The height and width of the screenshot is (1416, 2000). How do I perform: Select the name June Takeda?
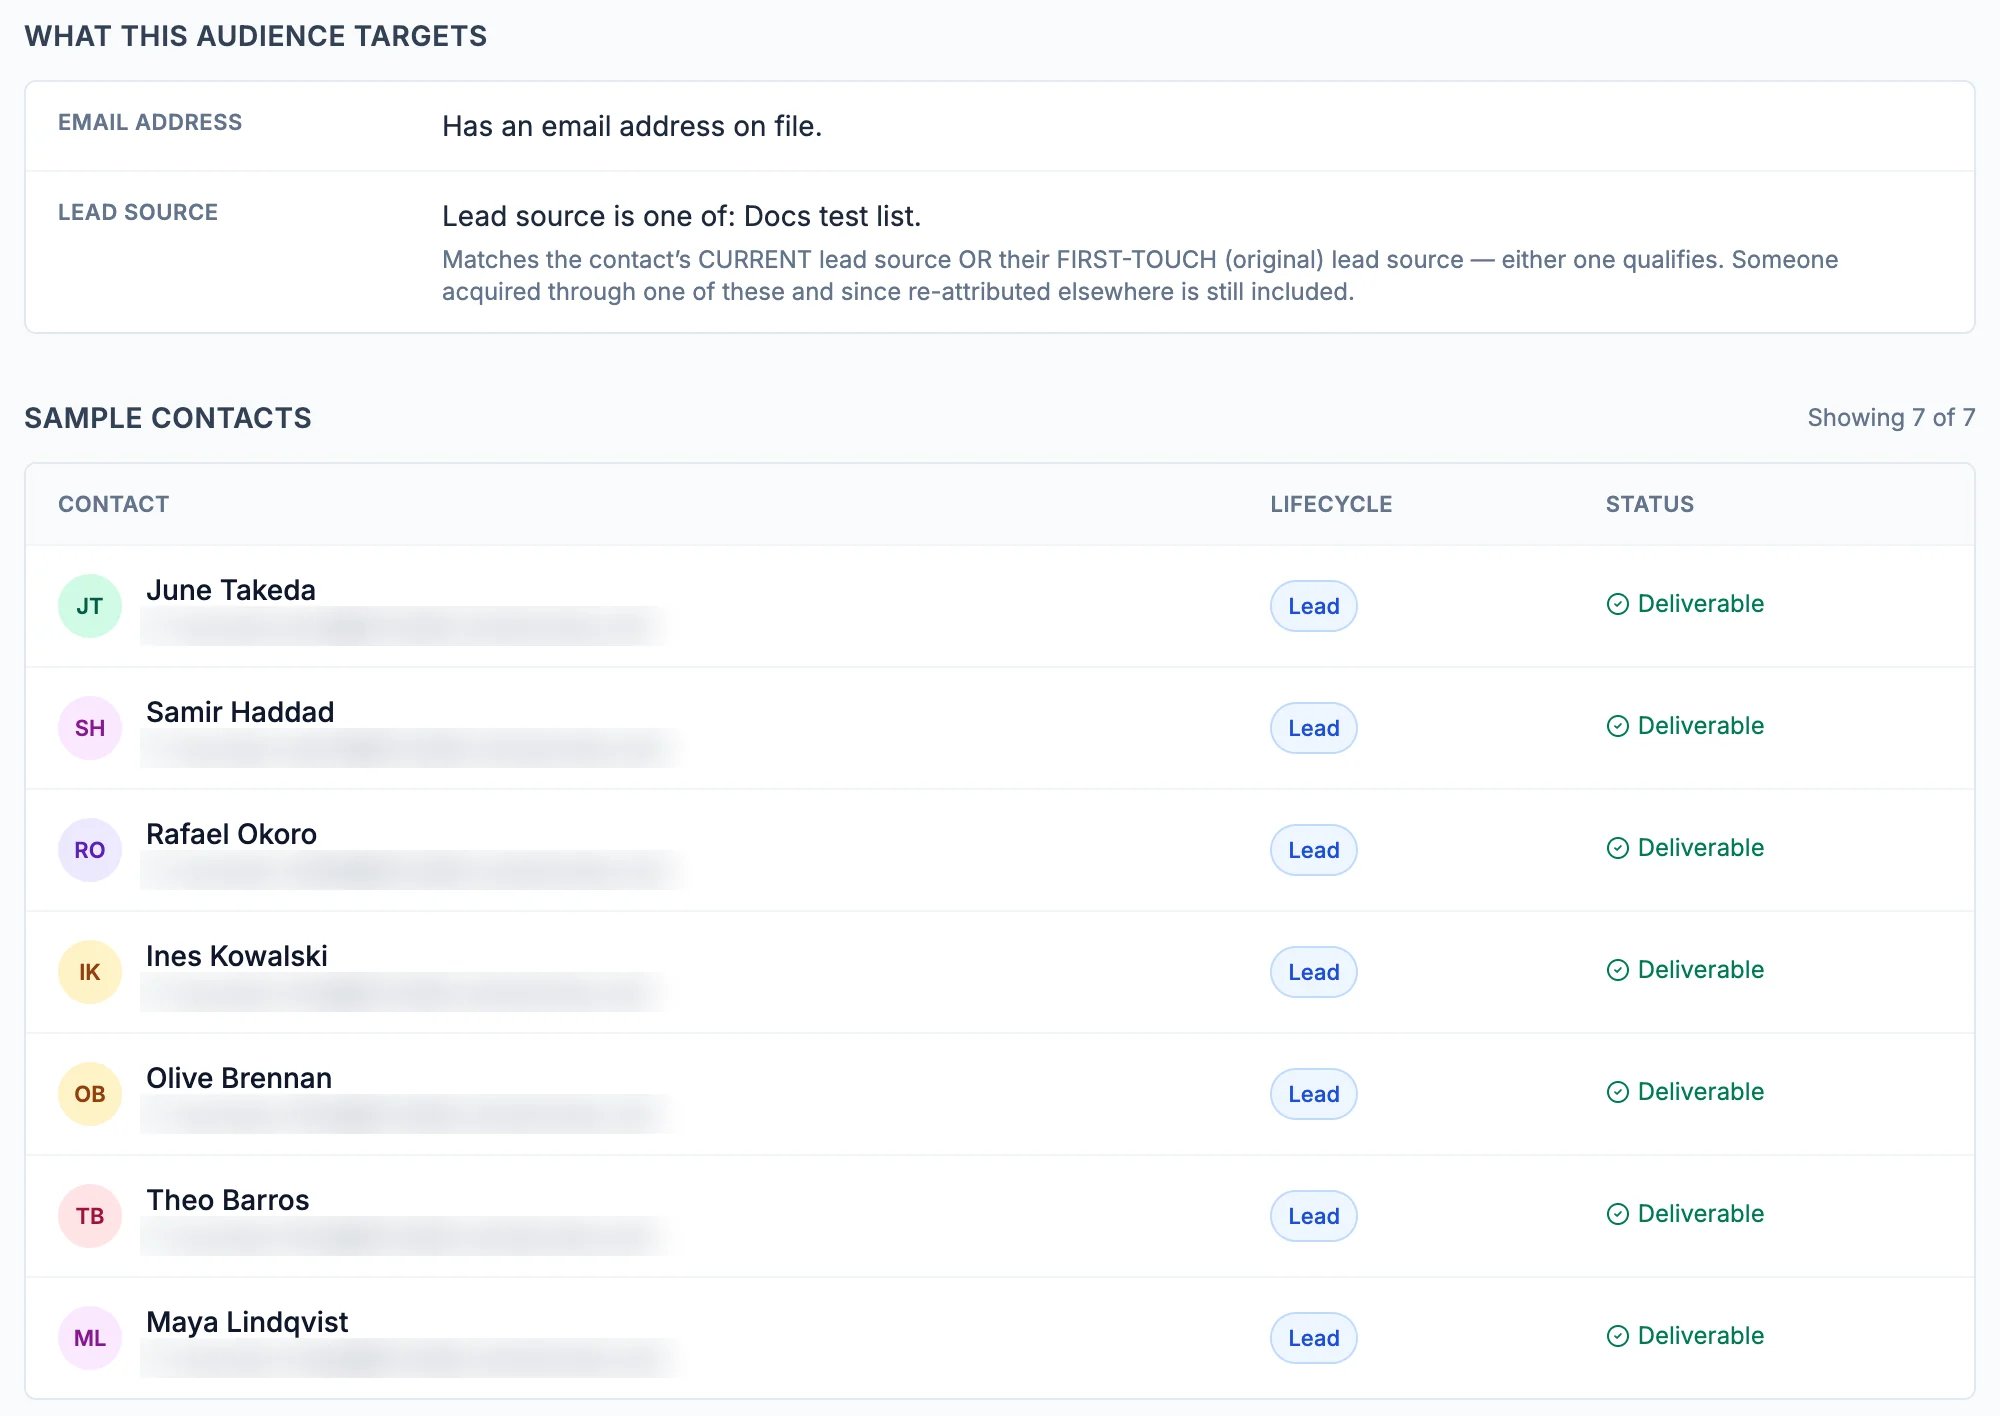231,590
